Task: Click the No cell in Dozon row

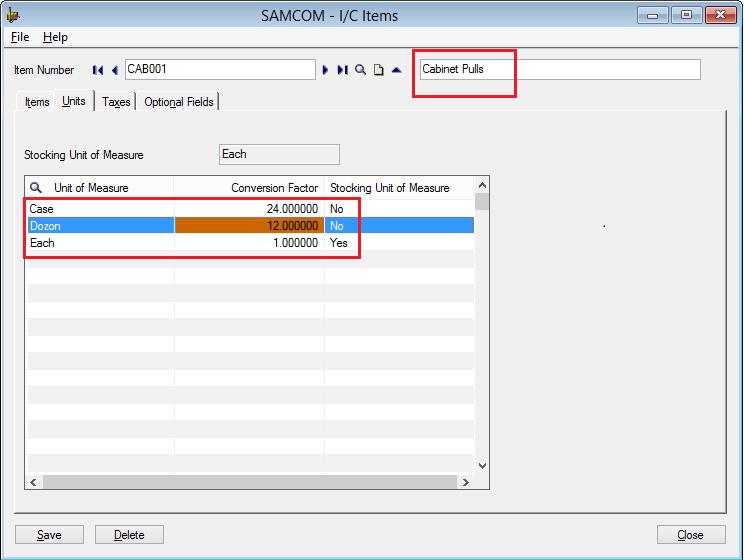Action: tap(399, 226)
